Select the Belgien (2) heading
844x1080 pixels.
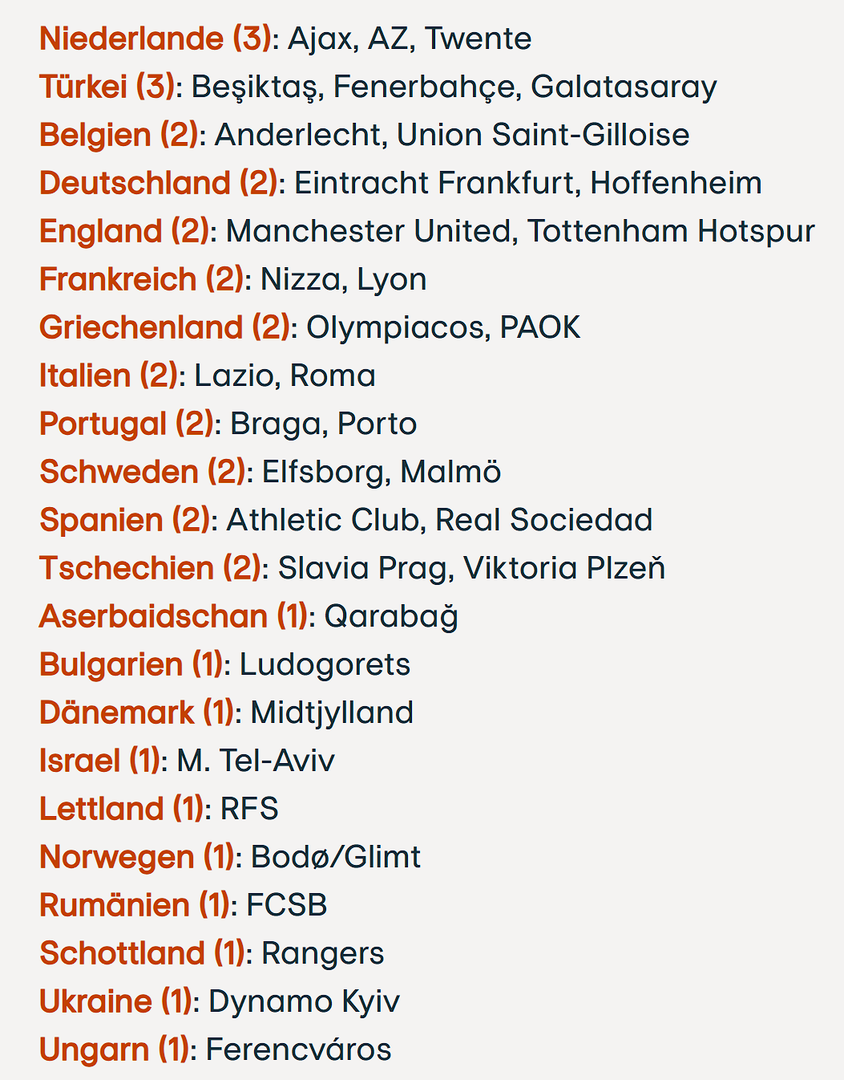pyautogui.click(x=119, y=135)
